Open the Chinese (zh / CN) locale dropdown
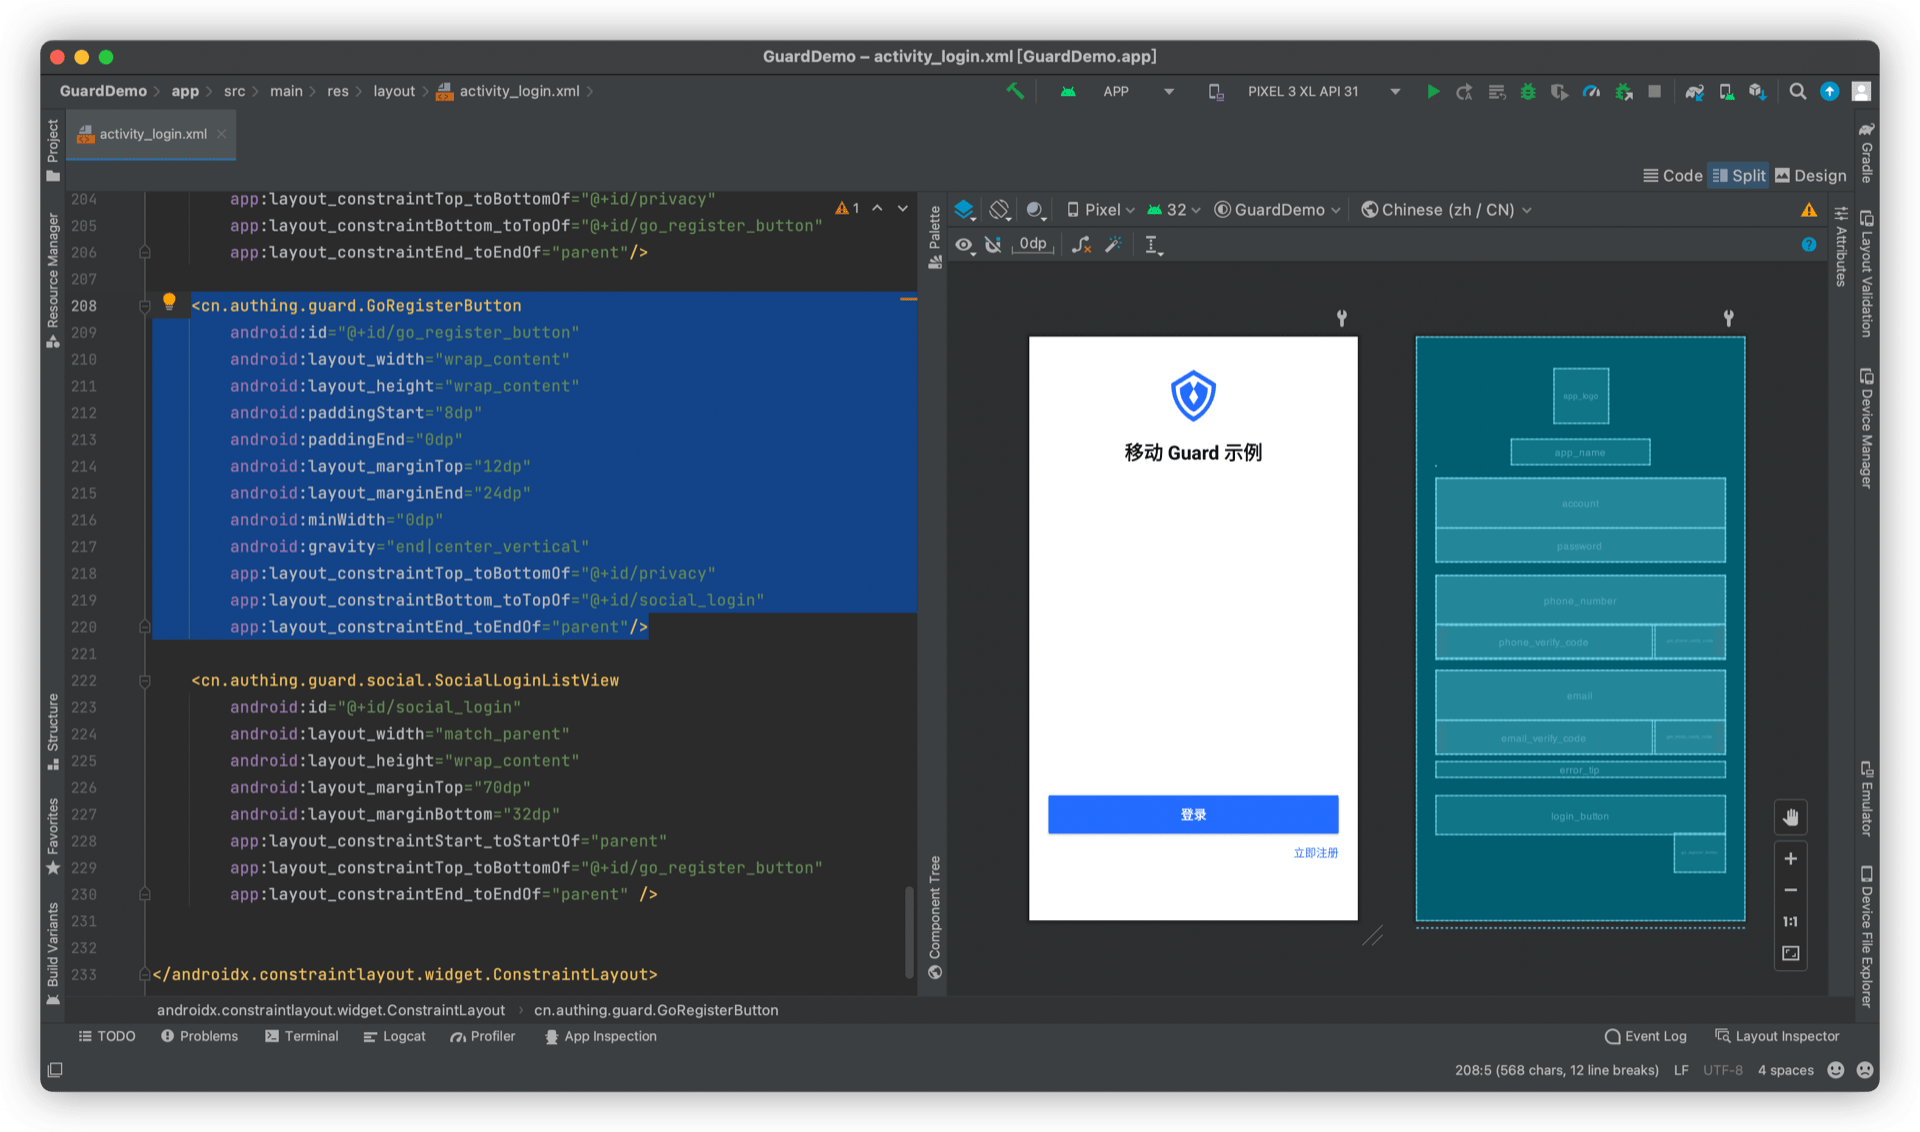 pyautogui.click(x=1446, y=210)
